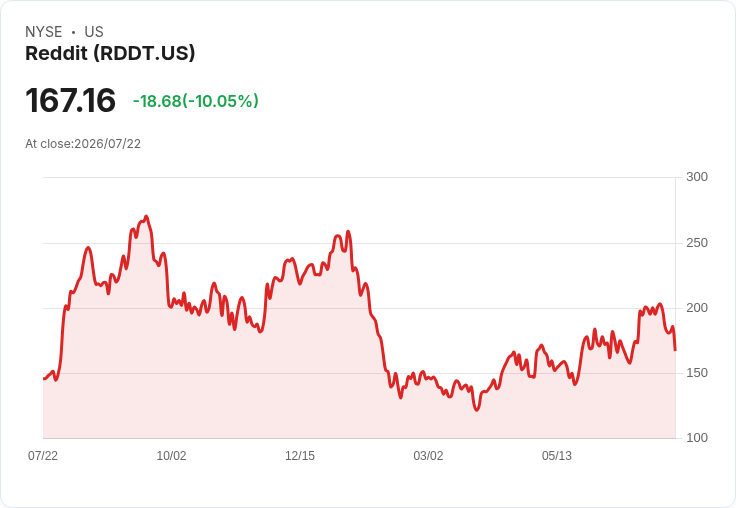The height and width of the screenshot is (508, 736).
Task: Click the leftmost start point of the chart line
Action: click(44, 378)
